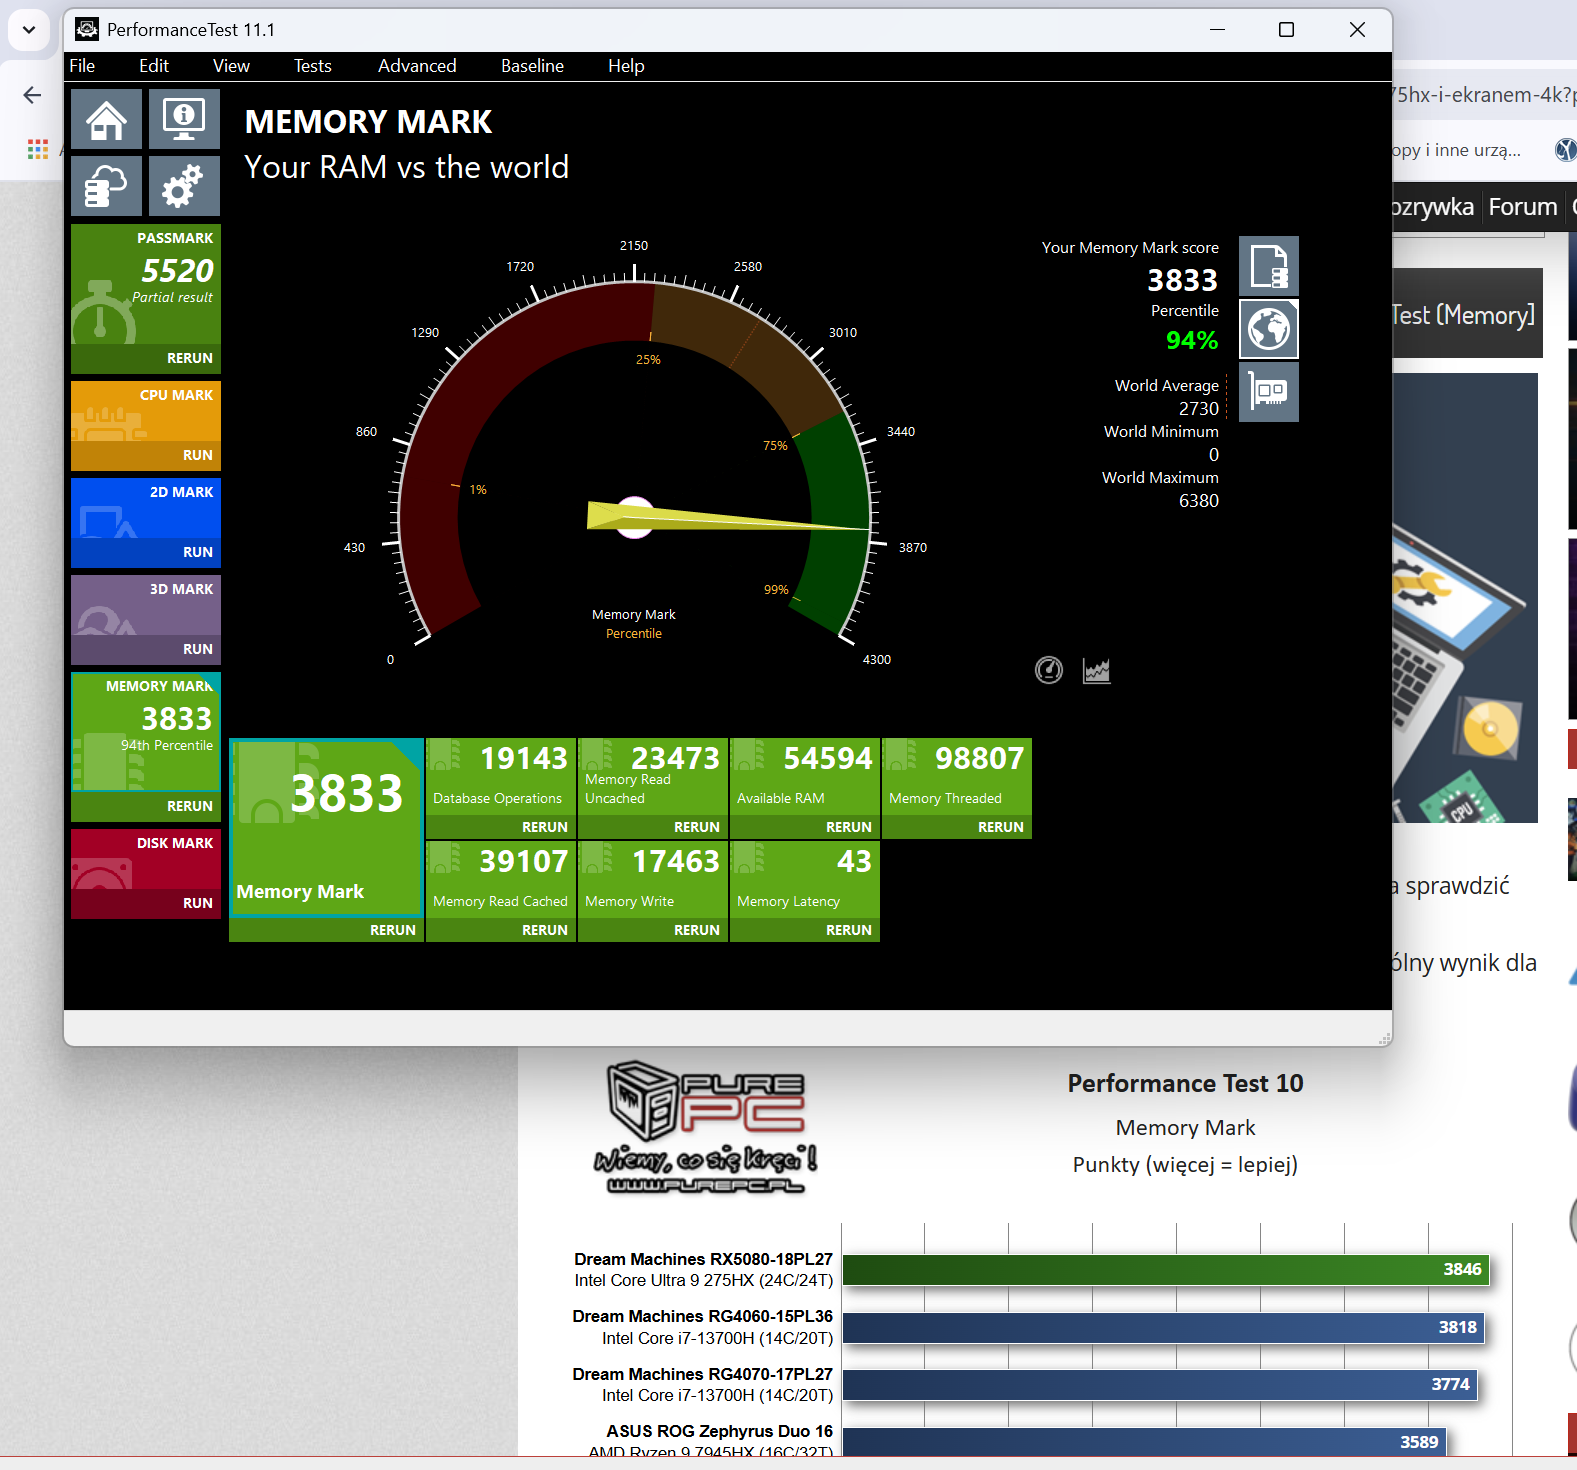The image size is (1577, 1470).
Task: Run the Disk Mark test
Action: click(197, 903)
